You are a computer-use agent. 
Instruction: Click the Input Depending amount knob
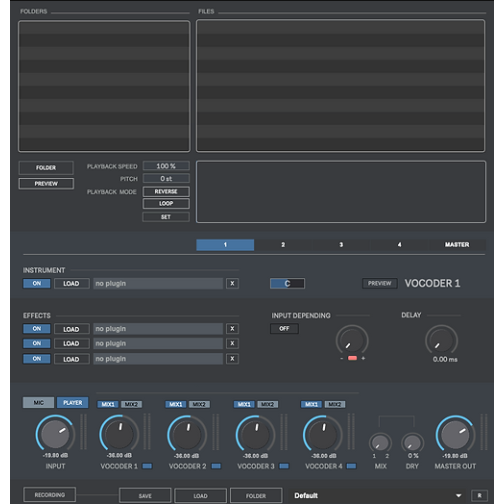(x=352, y=340)
